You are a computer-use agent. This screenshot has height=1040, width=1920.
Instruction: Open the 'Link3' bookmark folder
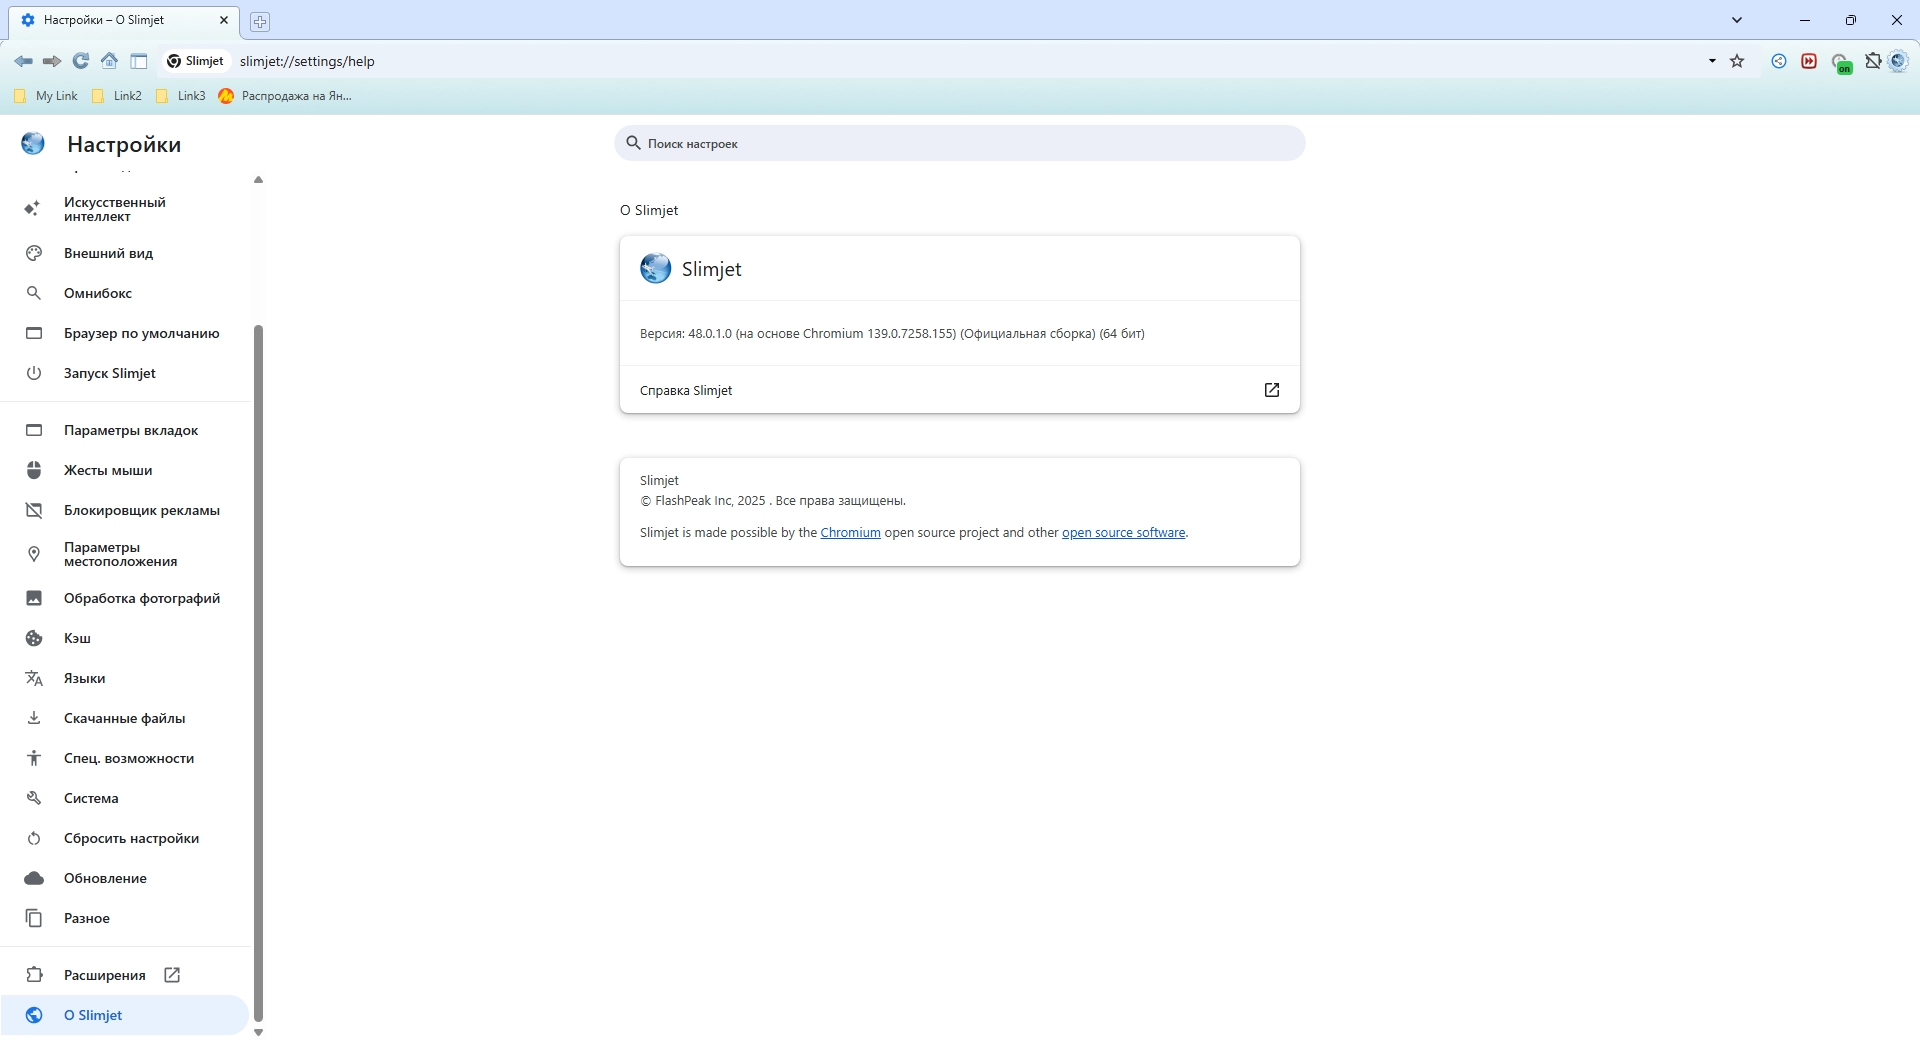pos(181,96)
